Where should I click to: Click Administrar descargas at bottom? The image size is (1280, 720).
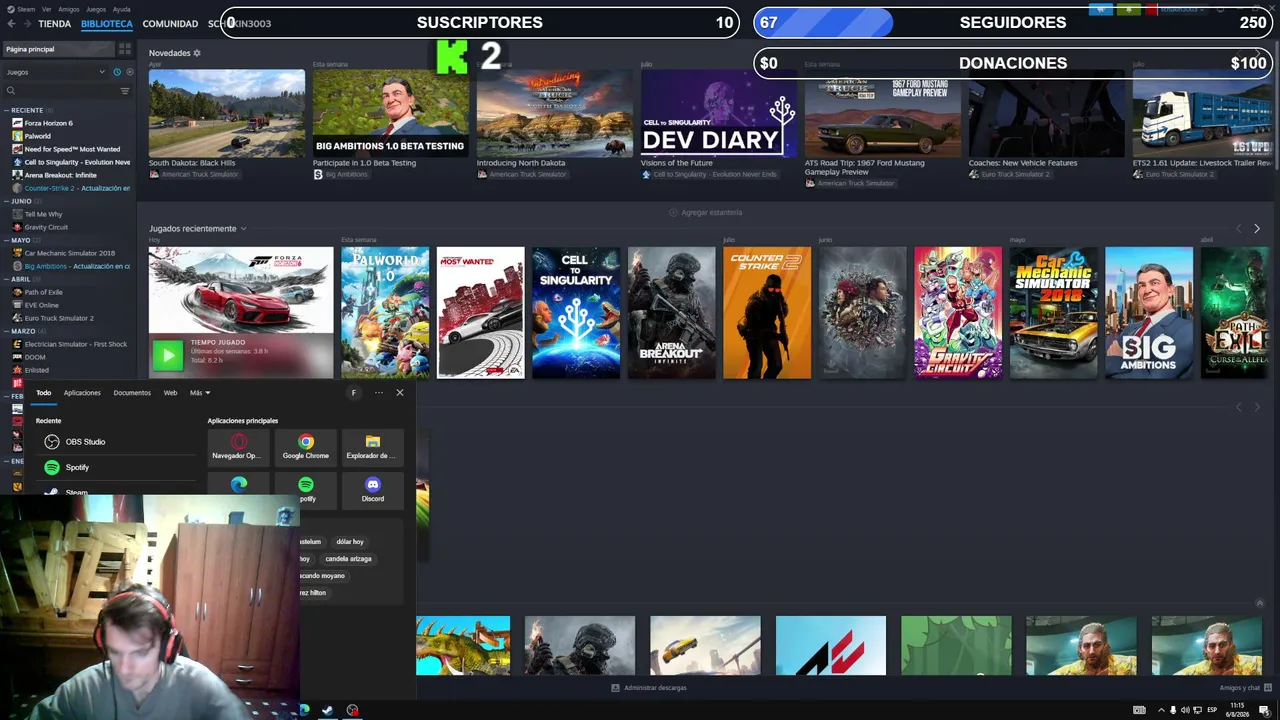[649, 688]
